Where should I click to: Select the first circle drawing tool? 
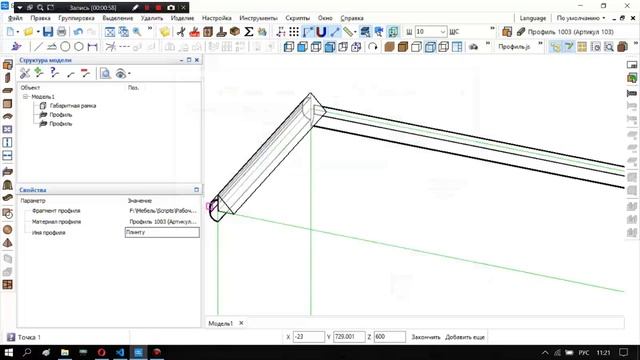[65, 47]
